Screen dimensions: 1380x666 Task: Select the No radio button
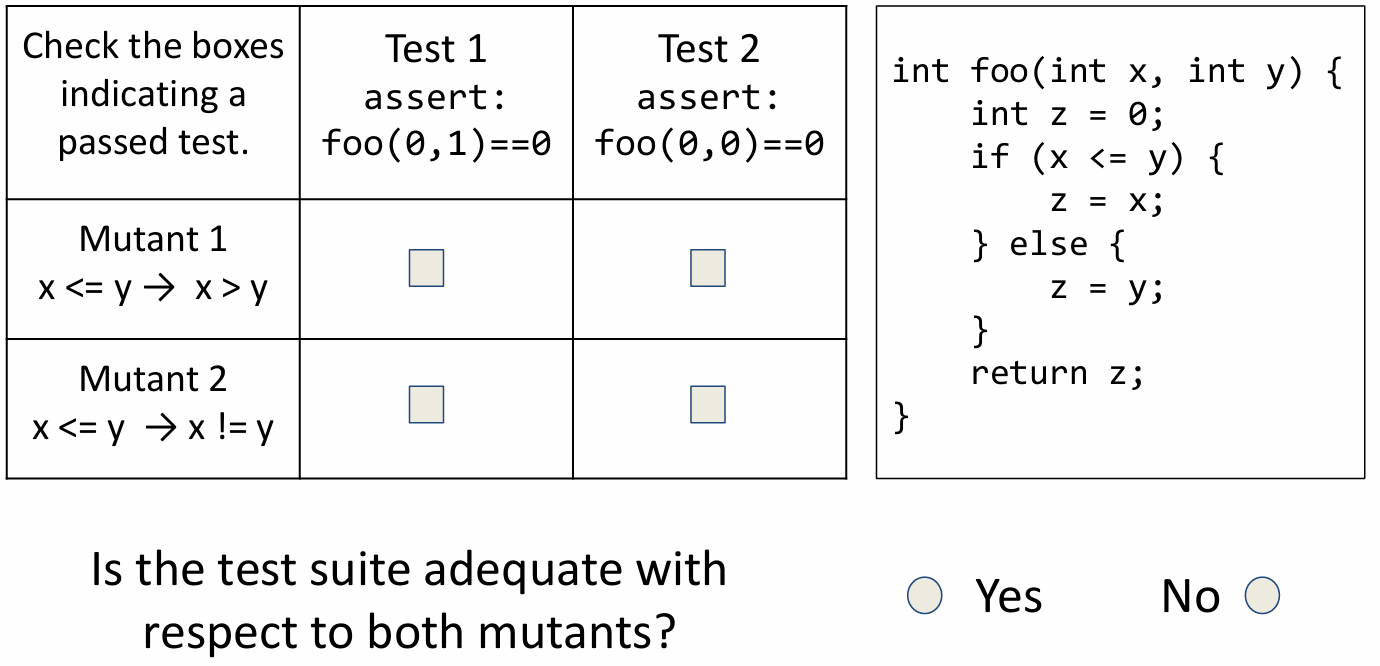click(1262, 596)
